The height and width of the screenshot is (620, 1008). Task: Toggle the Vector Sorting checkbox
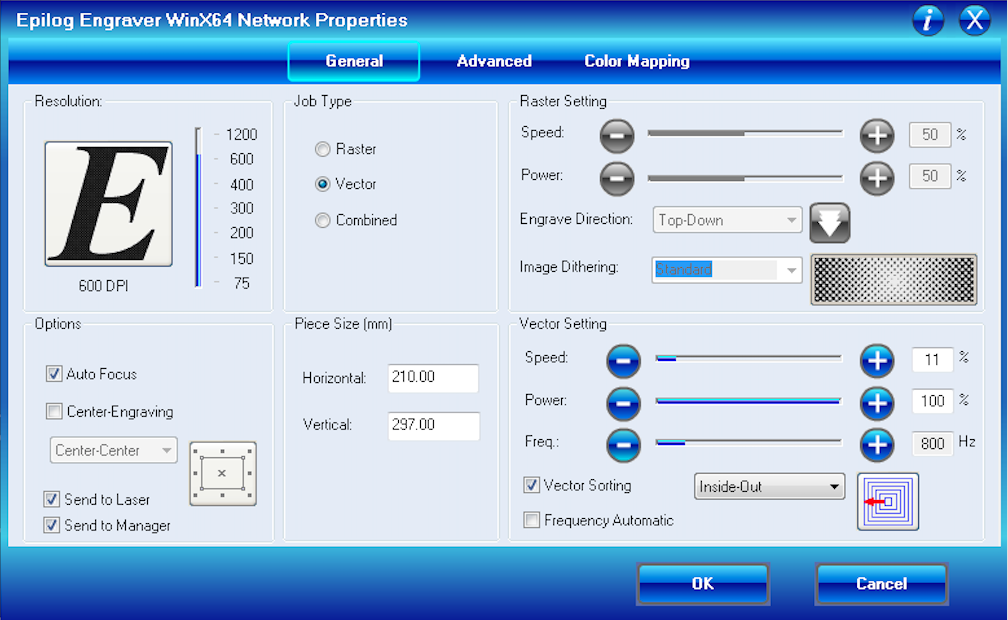(531, 485)
